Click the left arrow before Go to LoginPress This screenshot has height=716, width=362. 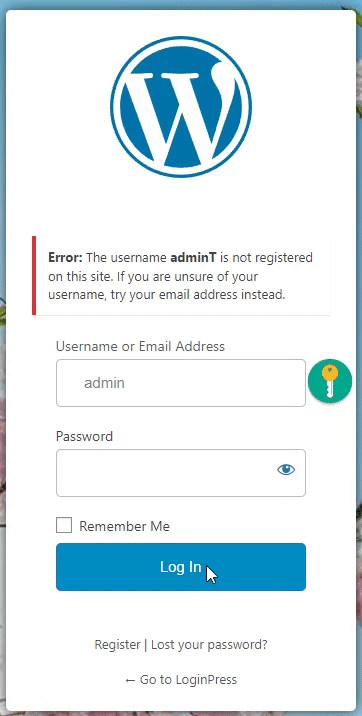click(130, 680)
